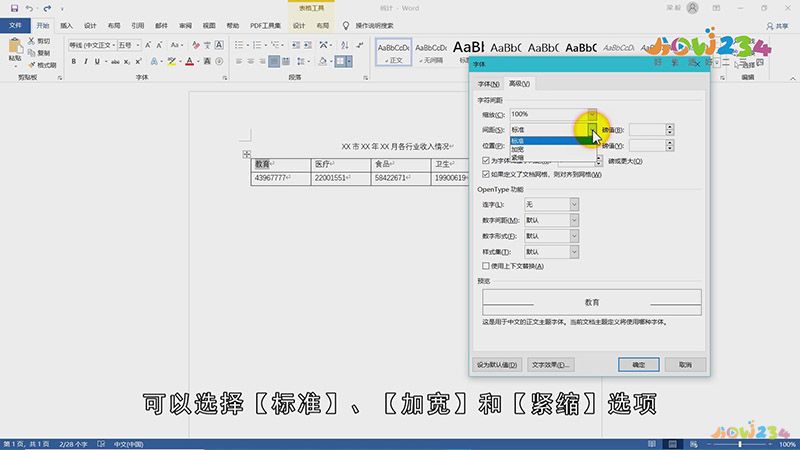Click spacing 磅值(B) stepper arrows
Screen dimensions: 800x450
click(x=669, y=130)
